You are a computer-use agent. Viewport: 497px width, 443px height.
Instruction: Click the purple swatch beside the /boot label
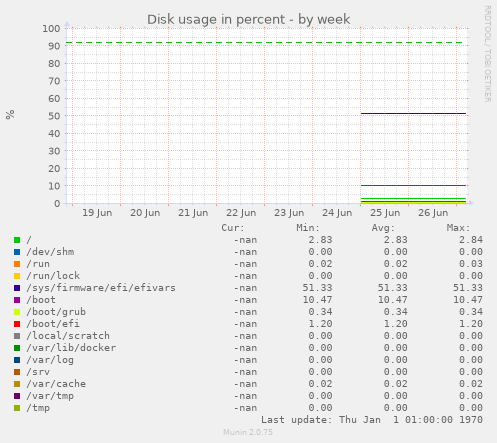17,300
